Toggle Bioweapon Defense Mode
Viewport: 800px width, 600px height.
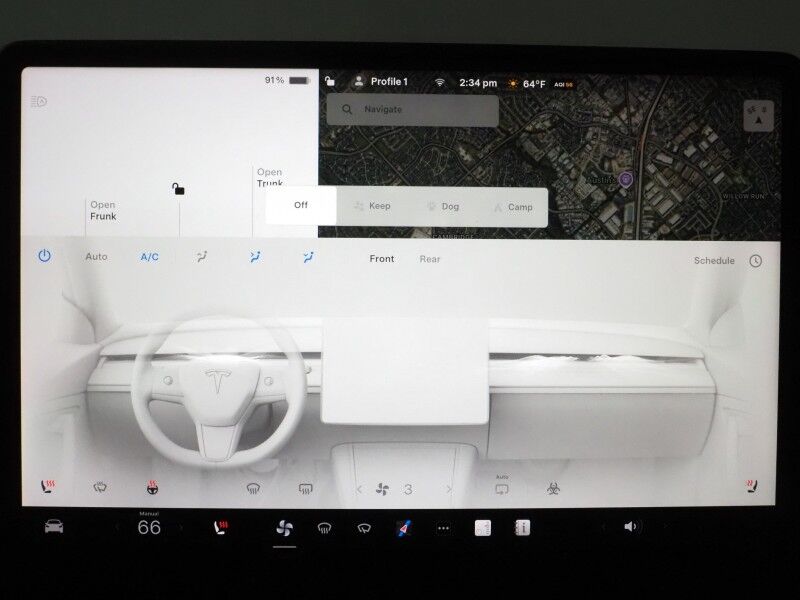[x=552, y=487]
